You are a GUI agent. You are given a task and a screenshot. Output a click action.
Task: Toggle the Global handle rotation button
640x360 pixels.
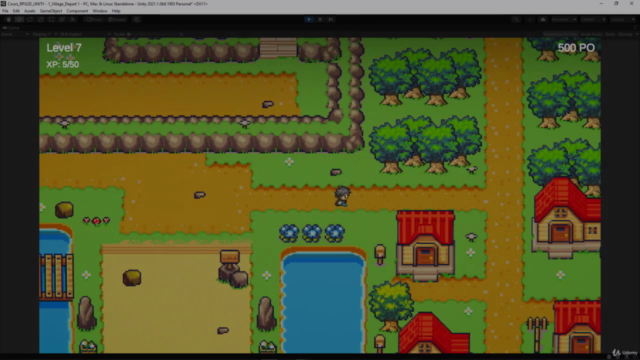pos(117,19)
